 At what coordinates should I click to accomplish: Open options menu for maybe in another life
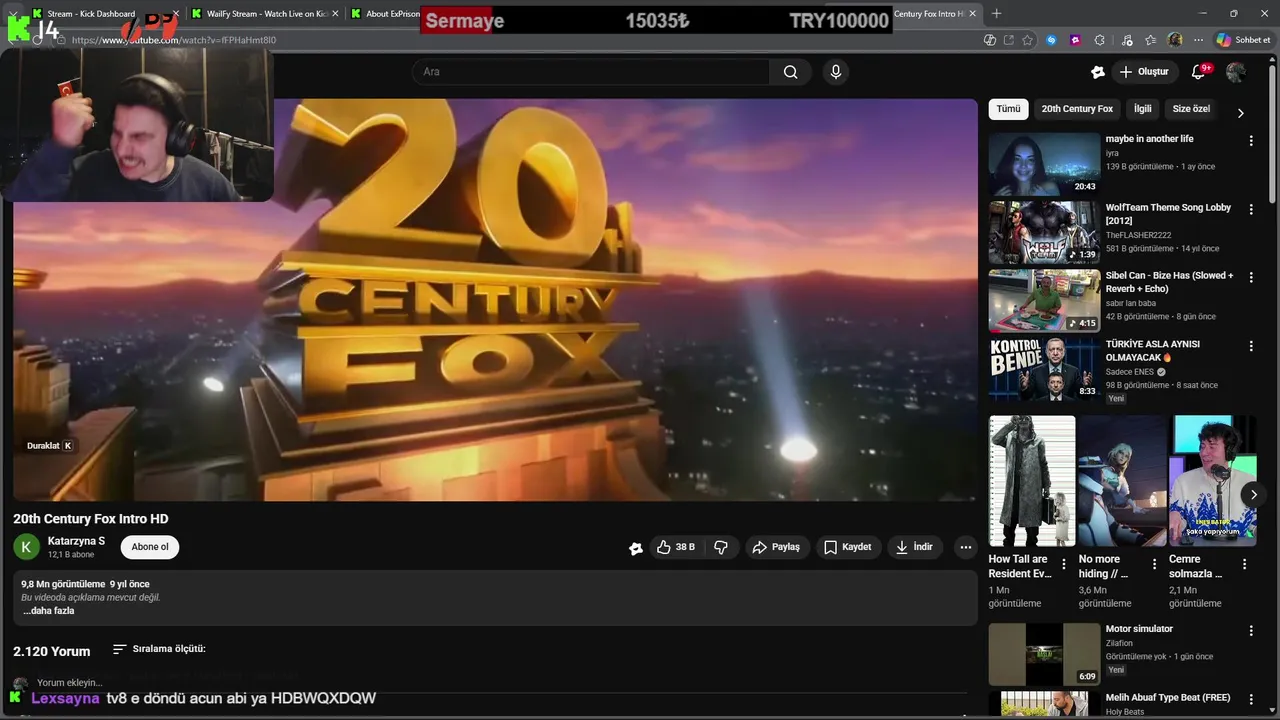[x=1250, y=141]
